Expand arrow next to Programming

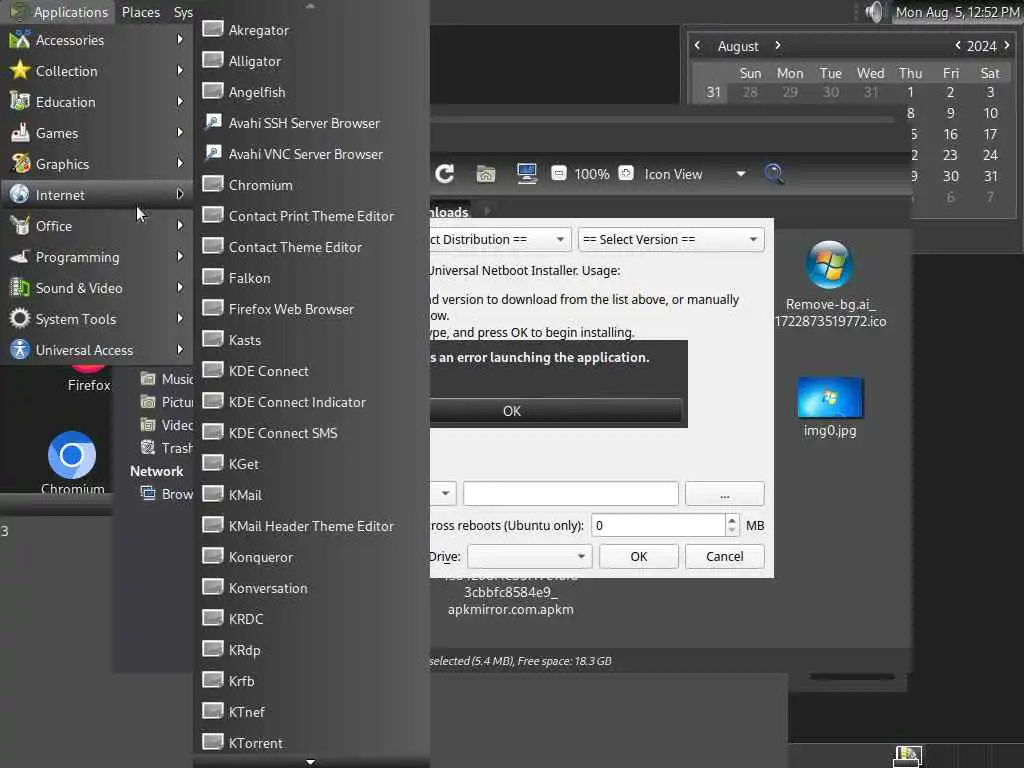[180, 257]
